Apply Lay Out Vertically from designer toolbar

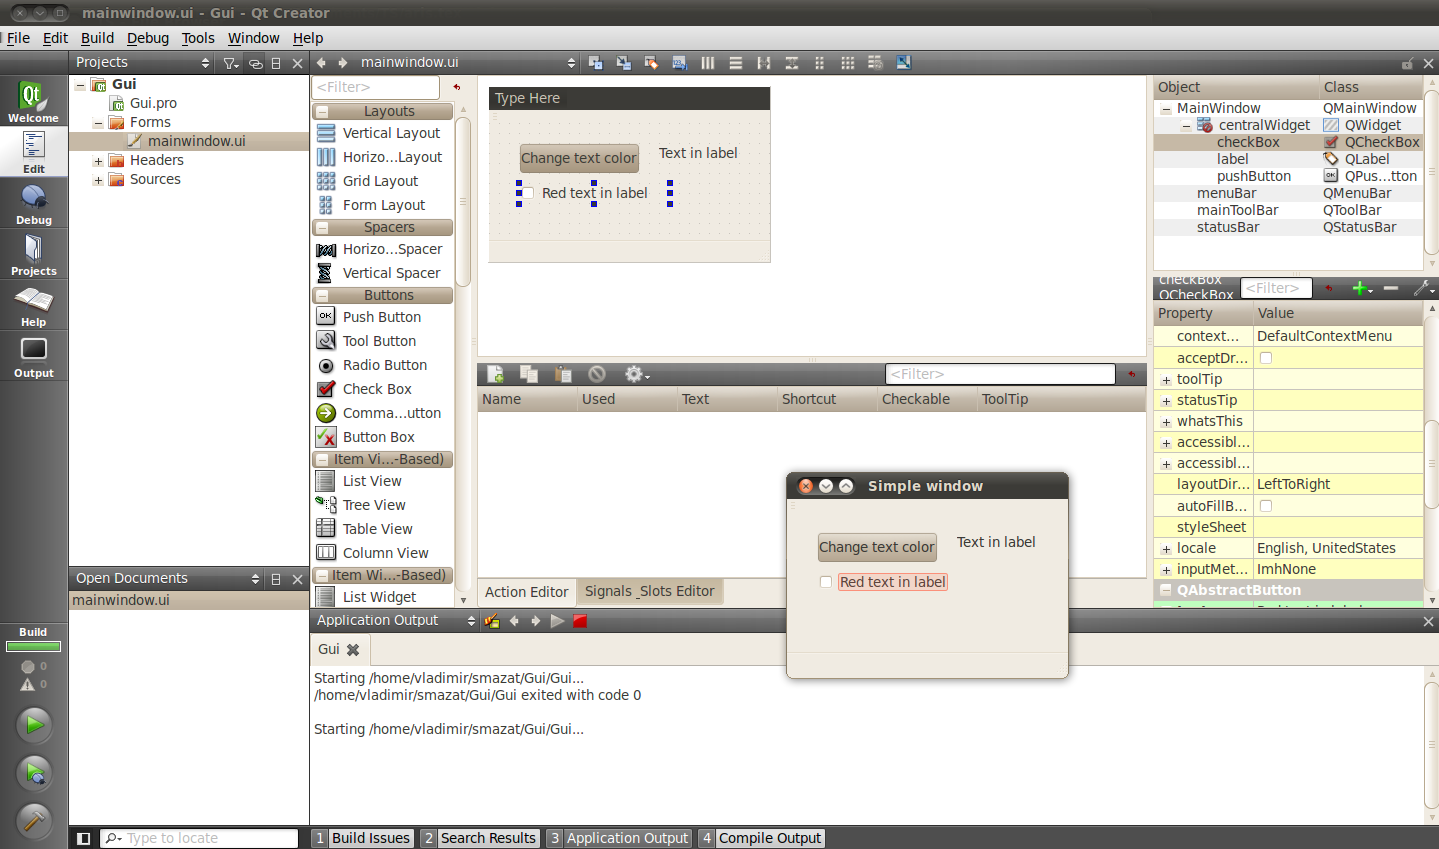coord(735,62)
